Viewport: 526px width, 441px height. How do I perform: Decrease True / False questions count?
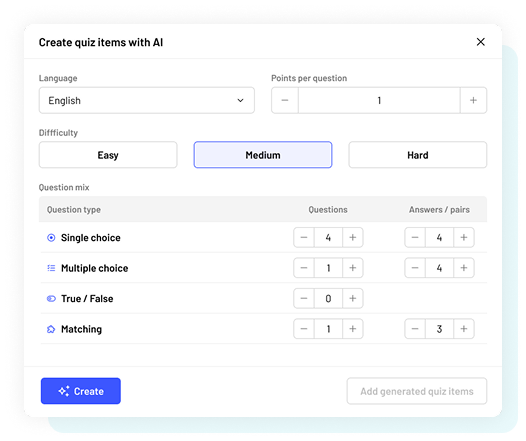[304, 298]
